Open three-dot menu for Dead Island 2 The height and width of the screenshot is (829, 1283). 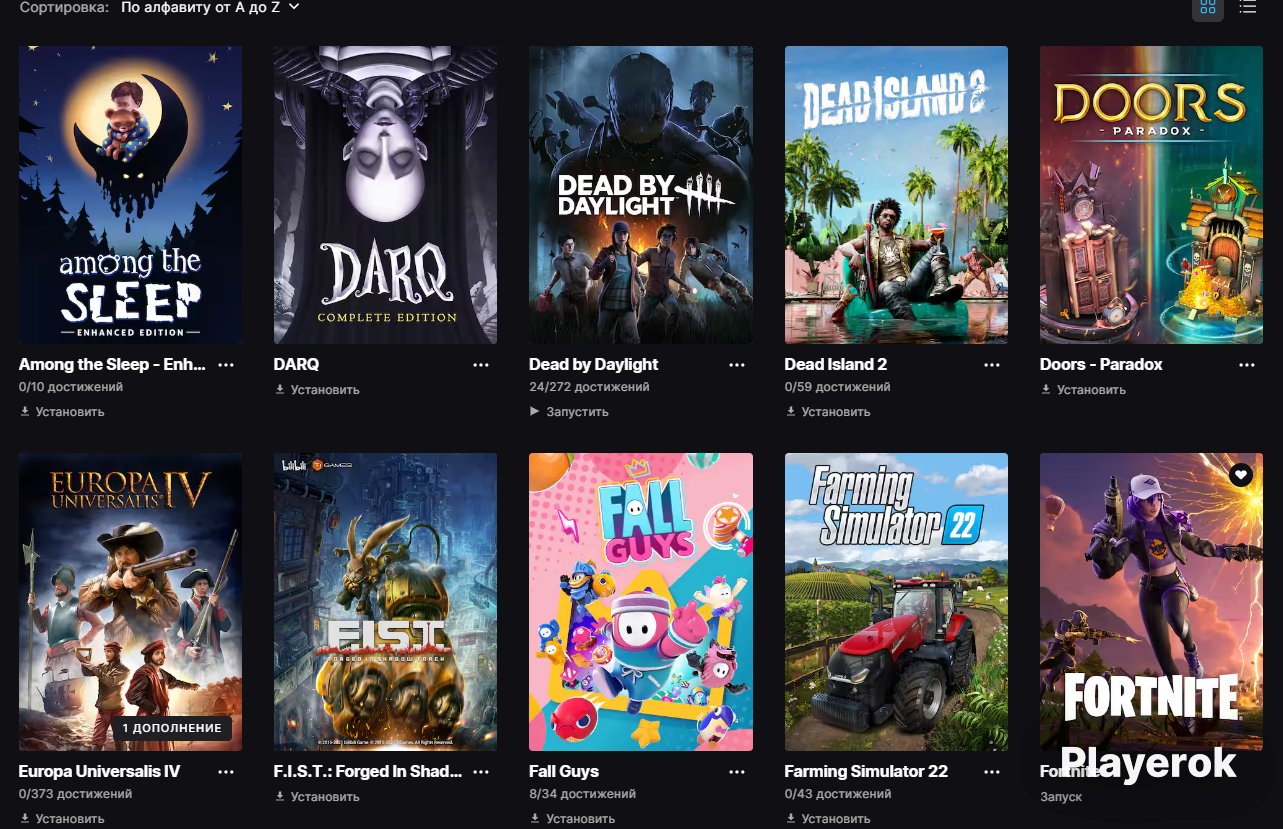click(992, 365)
